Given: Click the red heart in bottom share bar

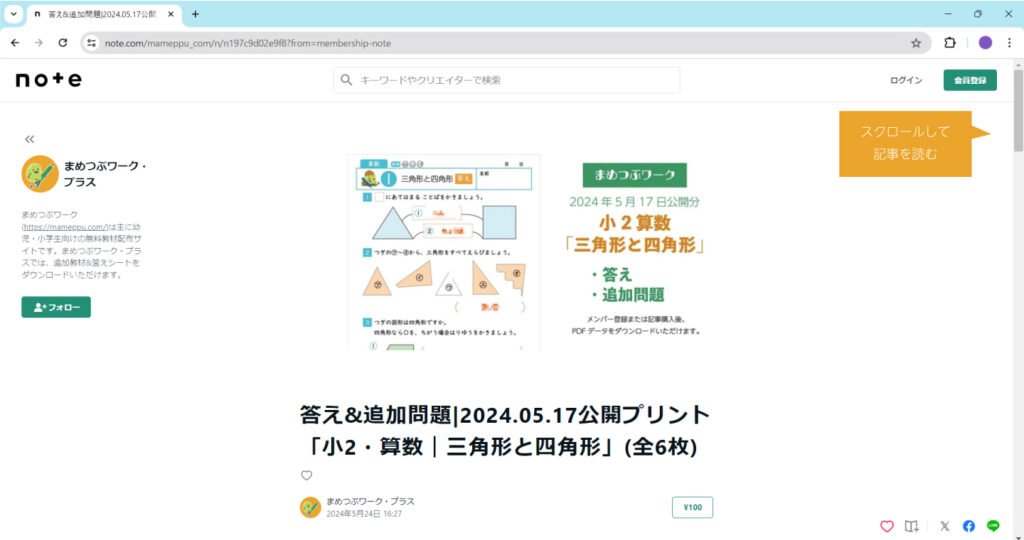Looking at the screenshot, I should (886, 526).
